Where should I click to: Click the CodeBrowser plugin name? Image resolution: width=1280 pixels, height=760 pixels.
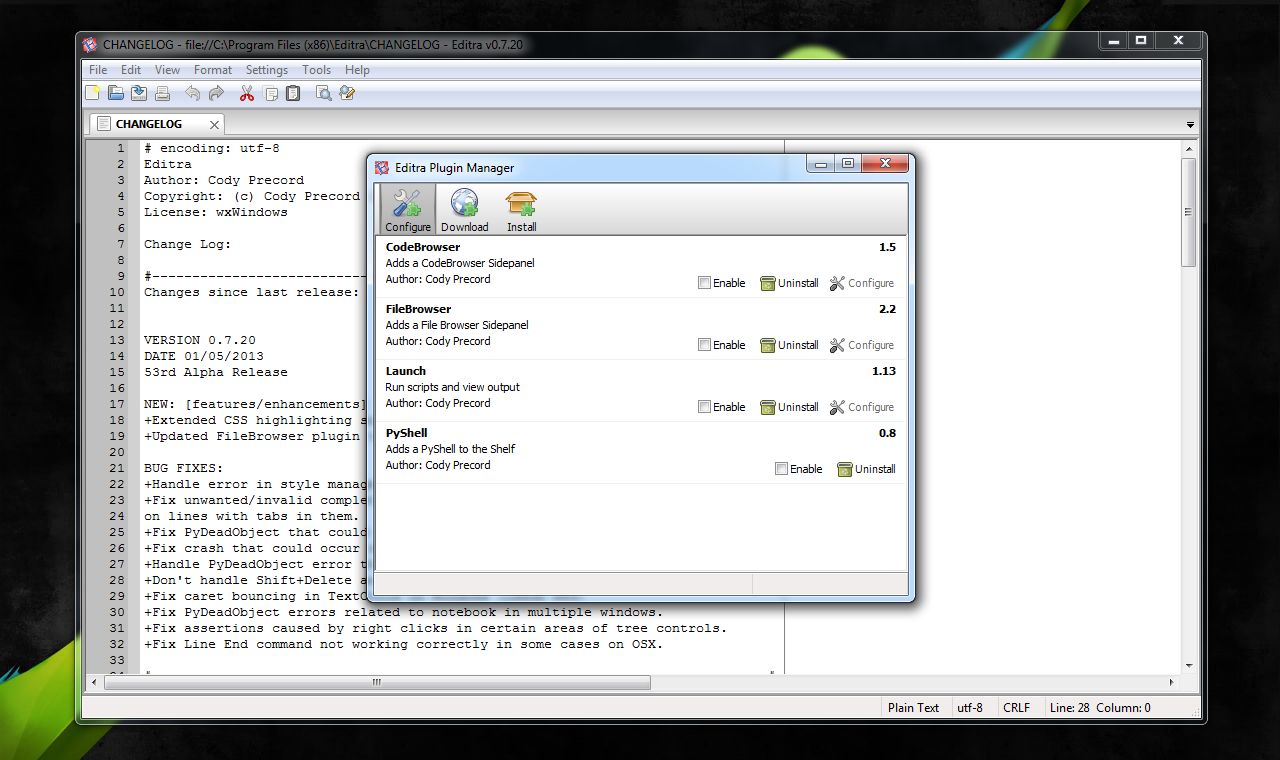point(423,247)
